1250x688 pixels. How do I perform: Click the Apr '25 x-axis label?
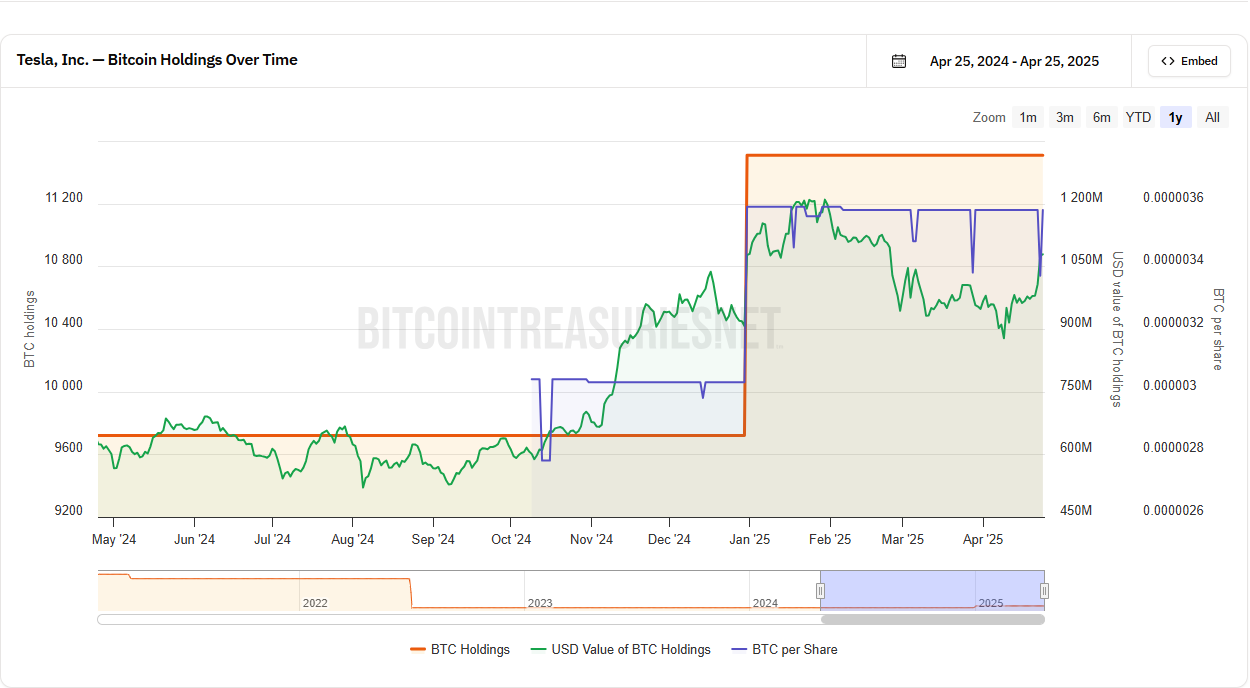pyautogui.click(x=982, y=540)
